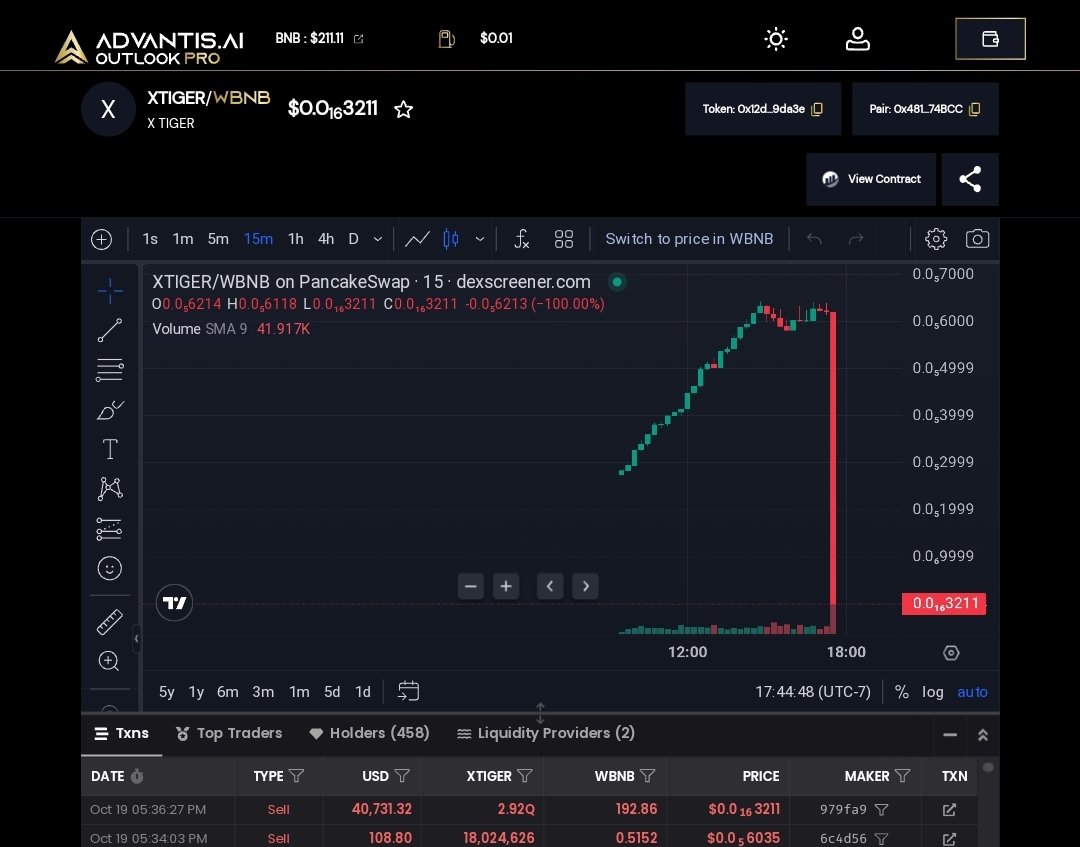
Task: Open BNB price external link icon
Action: pyautogui.click(x=359, y=39)
